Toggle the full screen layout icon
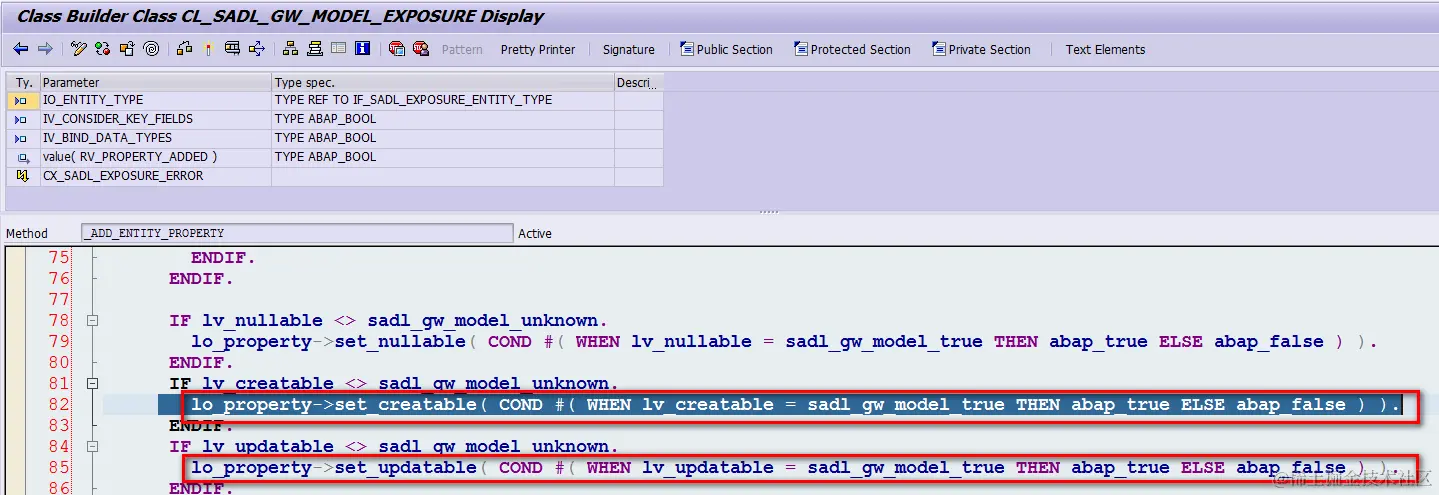The height and width of the screenshot is (495, 1439). pos(338,49)
